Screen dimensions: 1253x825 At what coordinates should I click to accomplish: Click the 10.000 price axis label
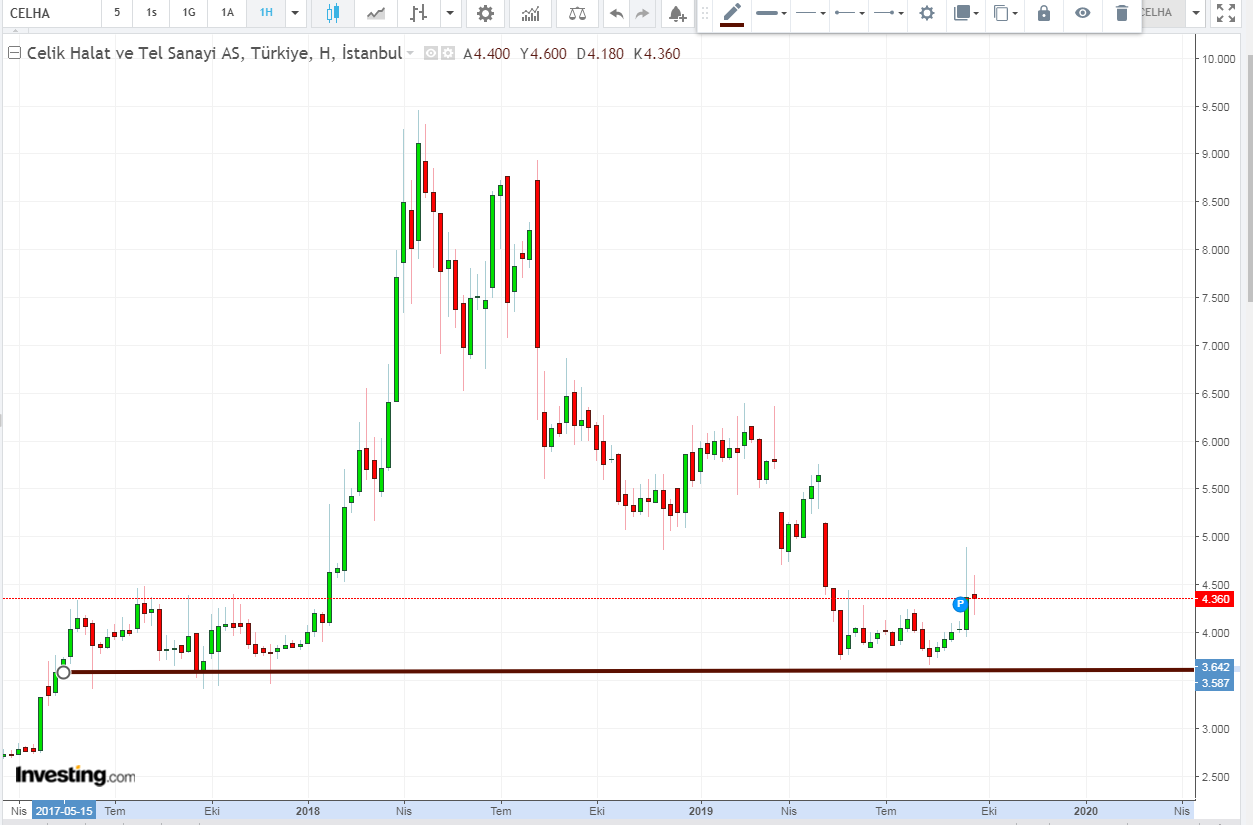pos(1217,59)
